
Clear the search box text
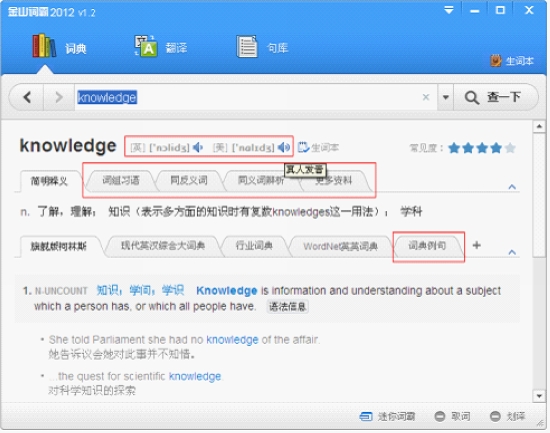pyautogui.click(x=426, y=97)
